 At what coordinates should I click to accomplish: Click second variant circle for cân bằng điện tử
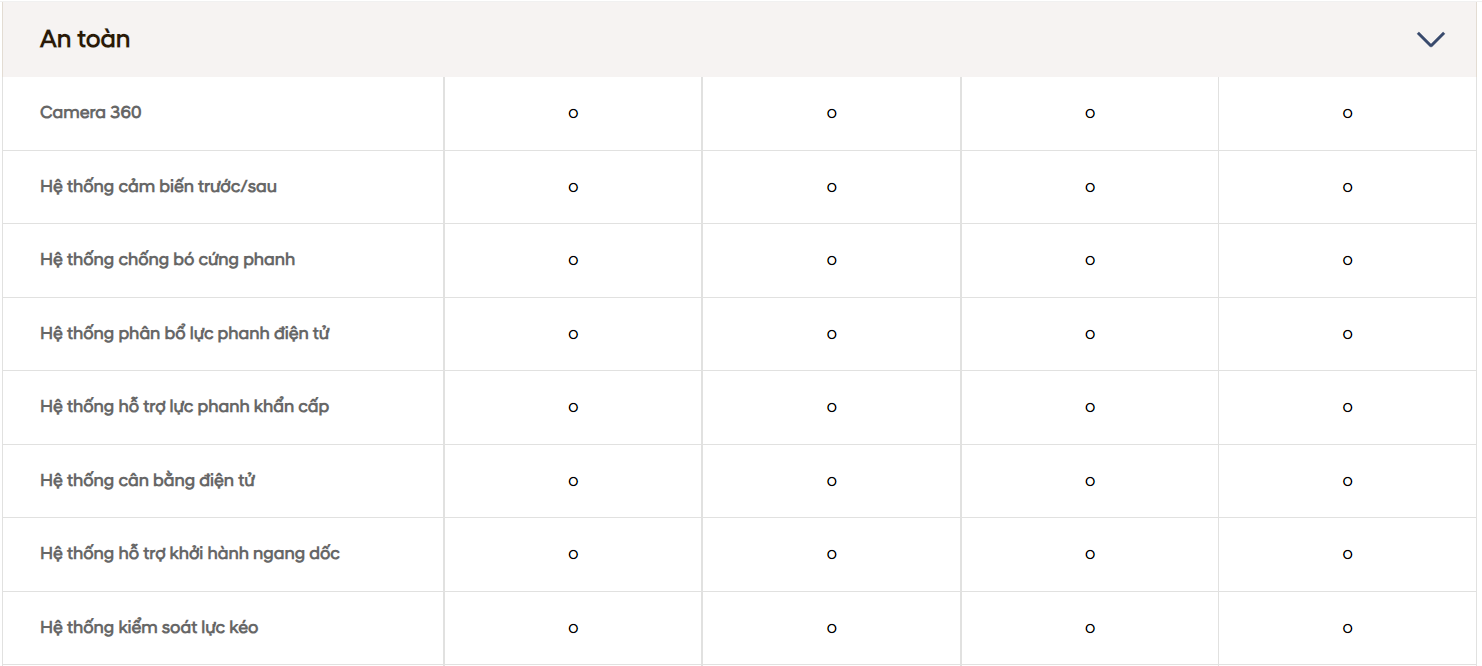tap(831, 481)
